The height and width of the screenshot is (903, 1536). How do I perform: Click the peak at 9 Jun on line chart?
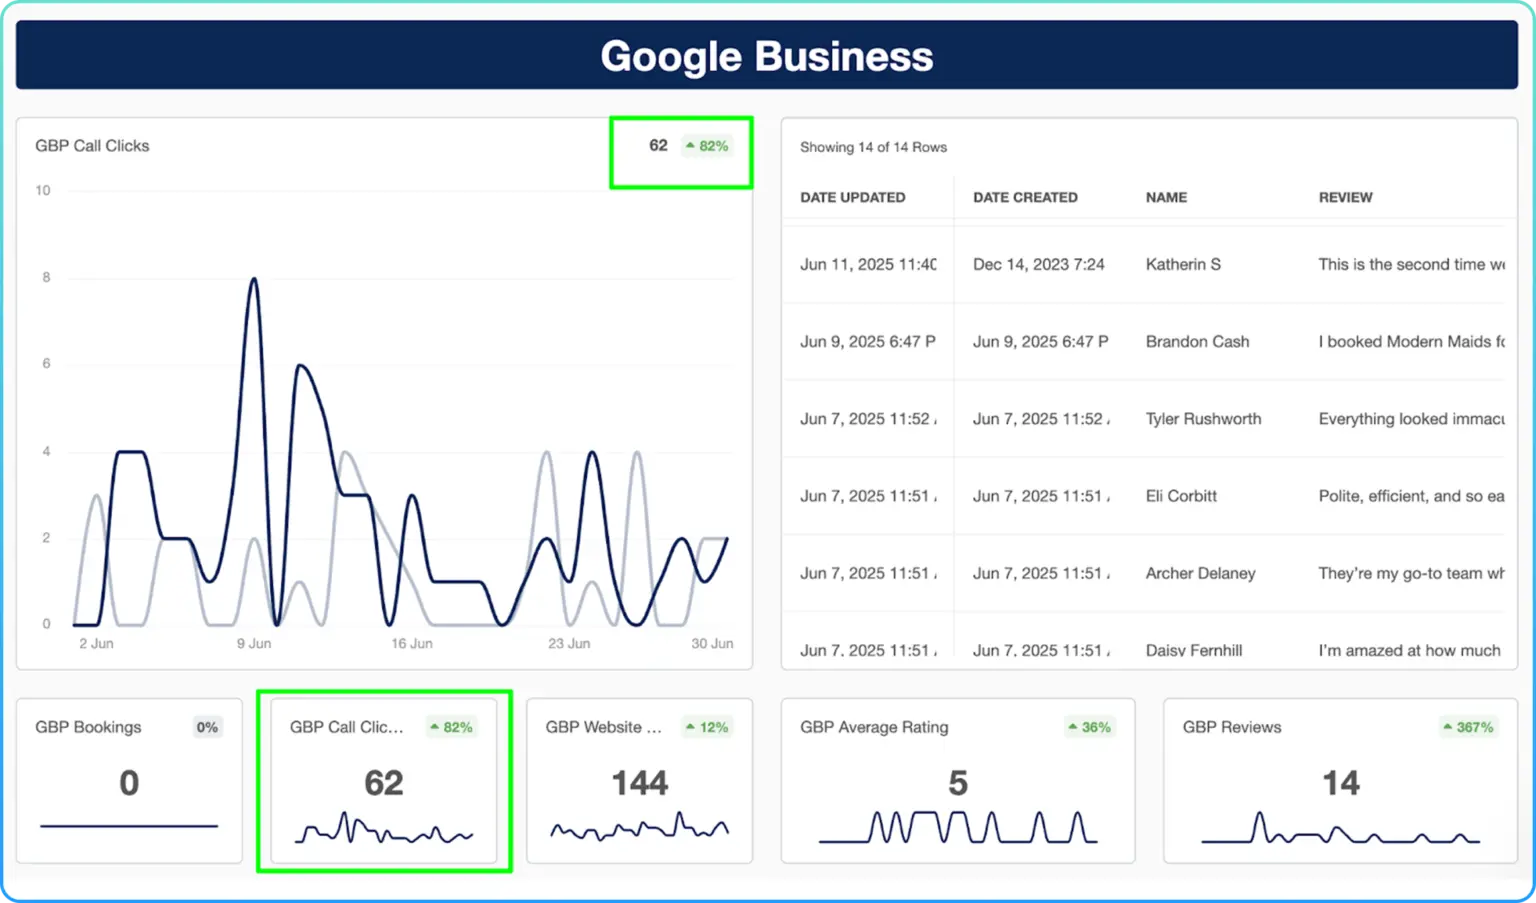254,280
